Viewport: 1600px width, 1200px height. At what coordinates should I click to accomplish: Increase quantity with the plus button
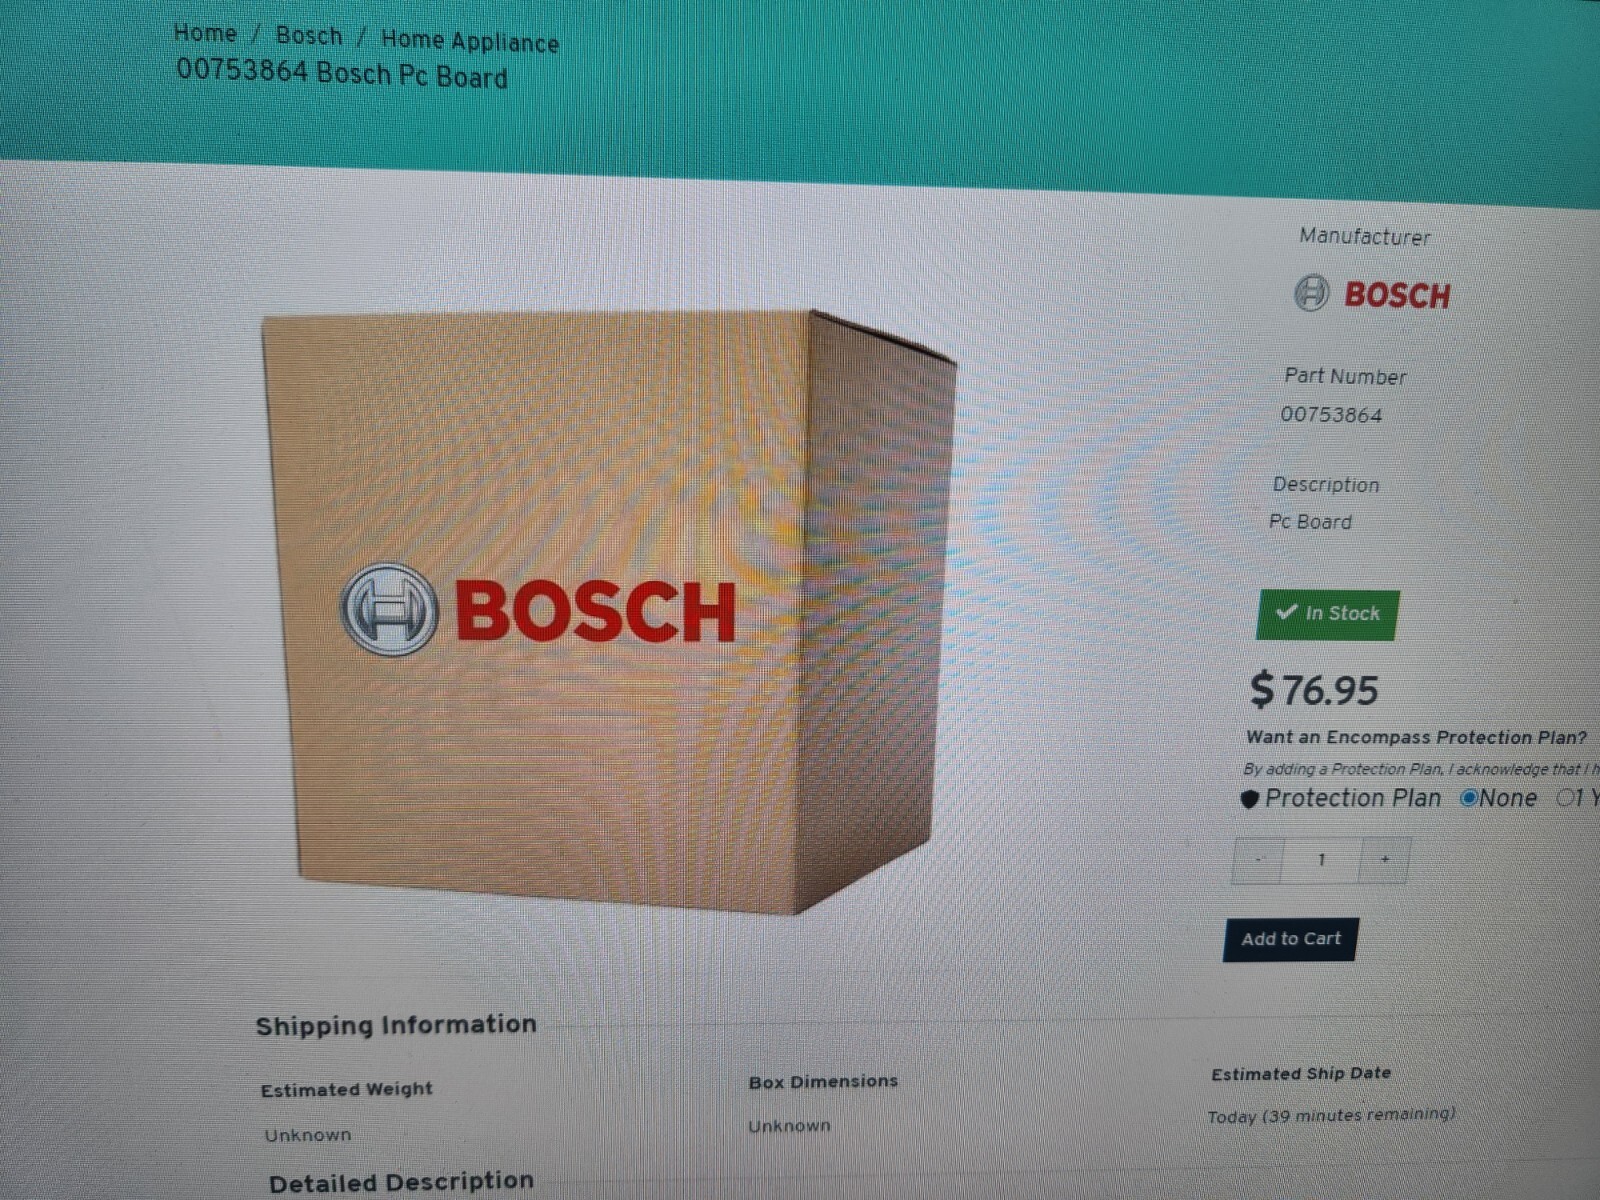pyautogui.click(x=1385, y=860)
